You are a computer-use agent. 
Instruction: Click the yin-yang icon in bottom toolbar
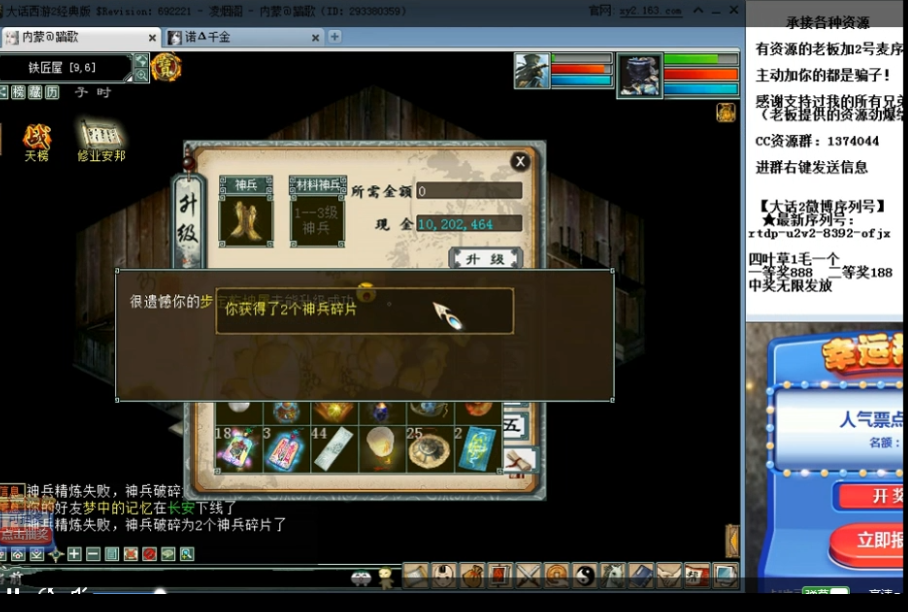click(584, 575)
